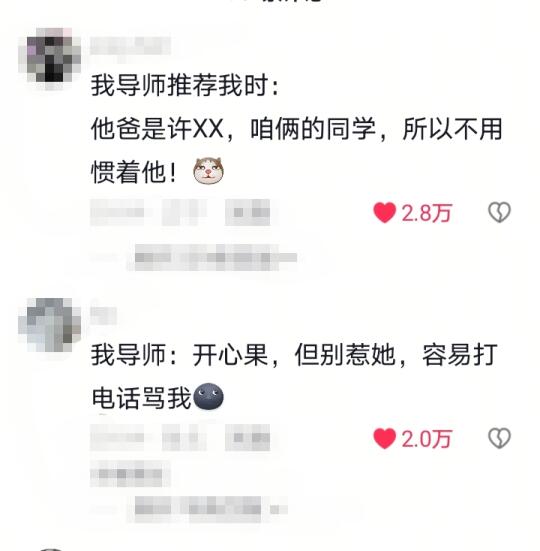Click blurred reply button under second comment

247,437
